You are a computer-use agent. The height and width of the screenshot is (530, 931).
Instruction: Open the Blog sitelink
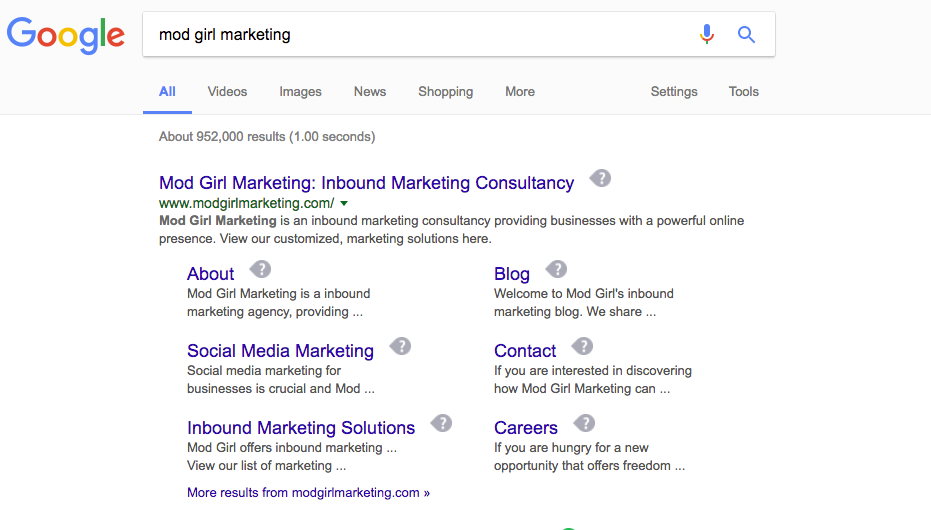(x=511, y=274)
